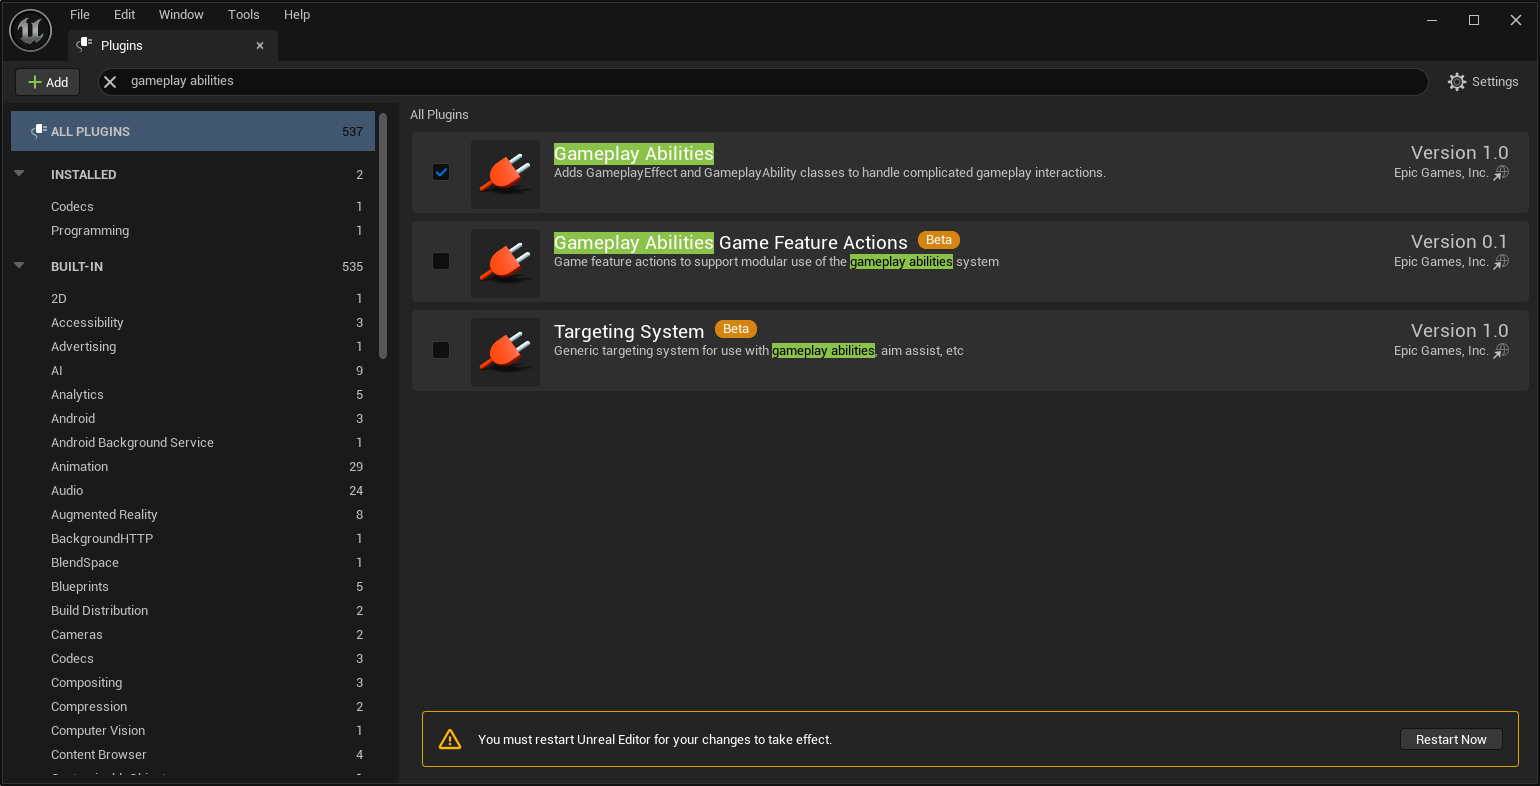Click Beta badge on Game Feature Actions

tap(939, 240)
